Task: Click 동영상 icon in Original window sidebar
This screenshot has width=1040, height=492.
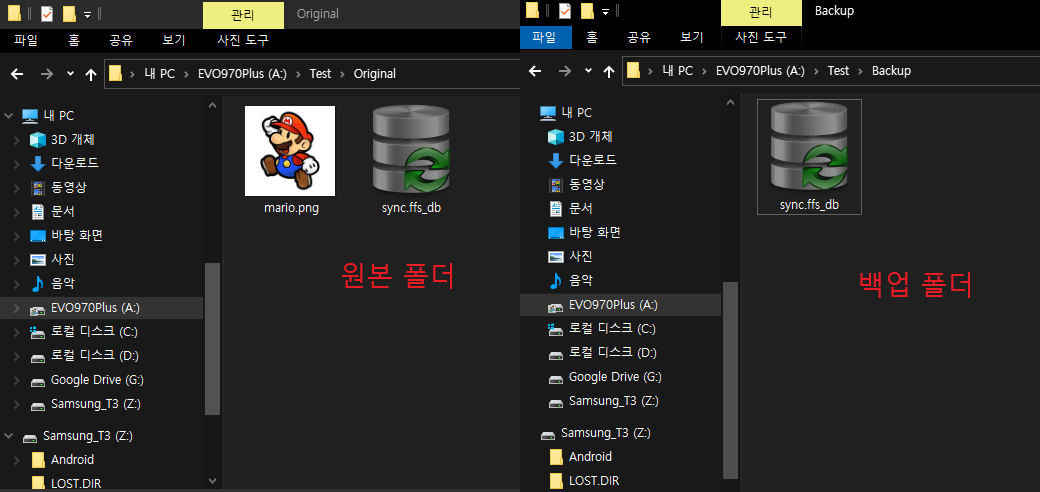Action: coord(38,188)
